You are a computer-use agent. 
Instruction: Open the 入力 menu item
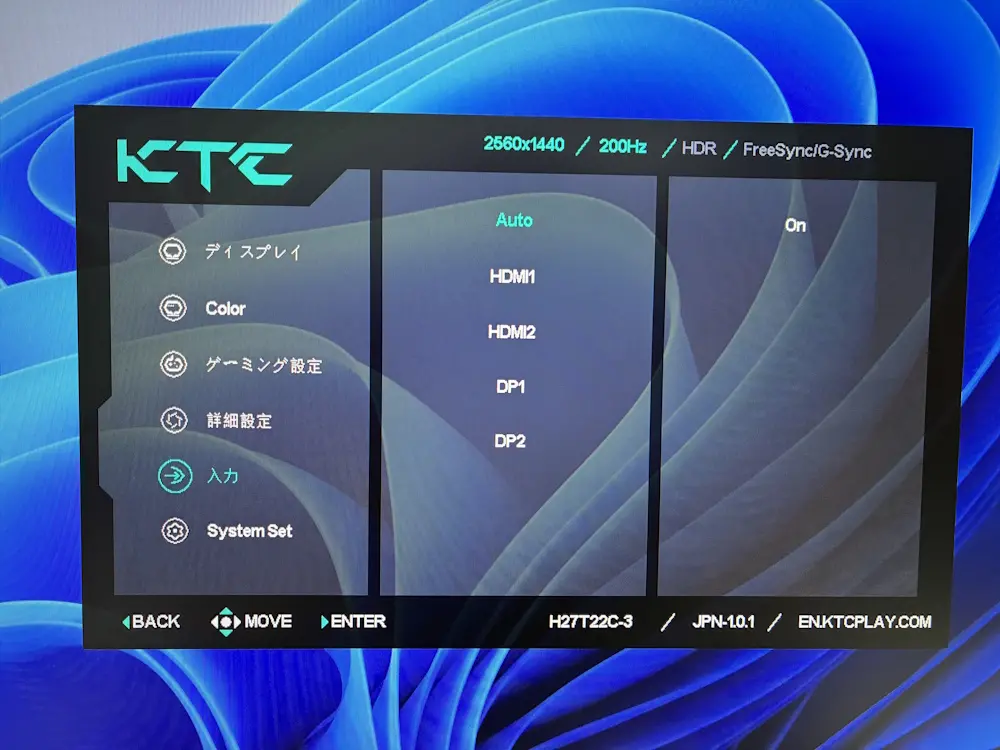(223, 476)
